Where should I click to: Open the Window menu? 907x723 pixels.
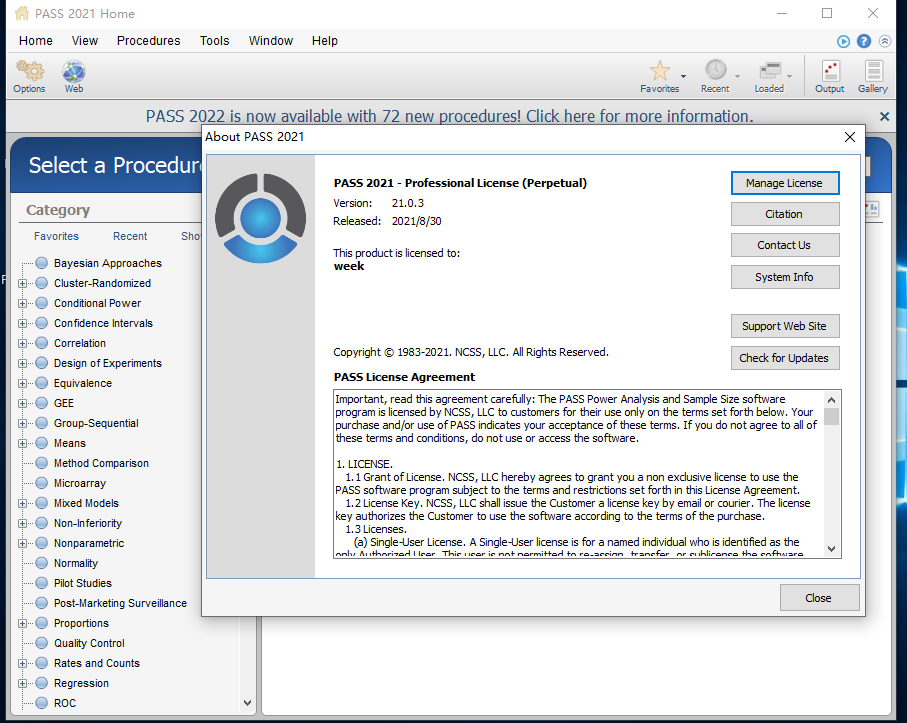click(x=271, y=40)
